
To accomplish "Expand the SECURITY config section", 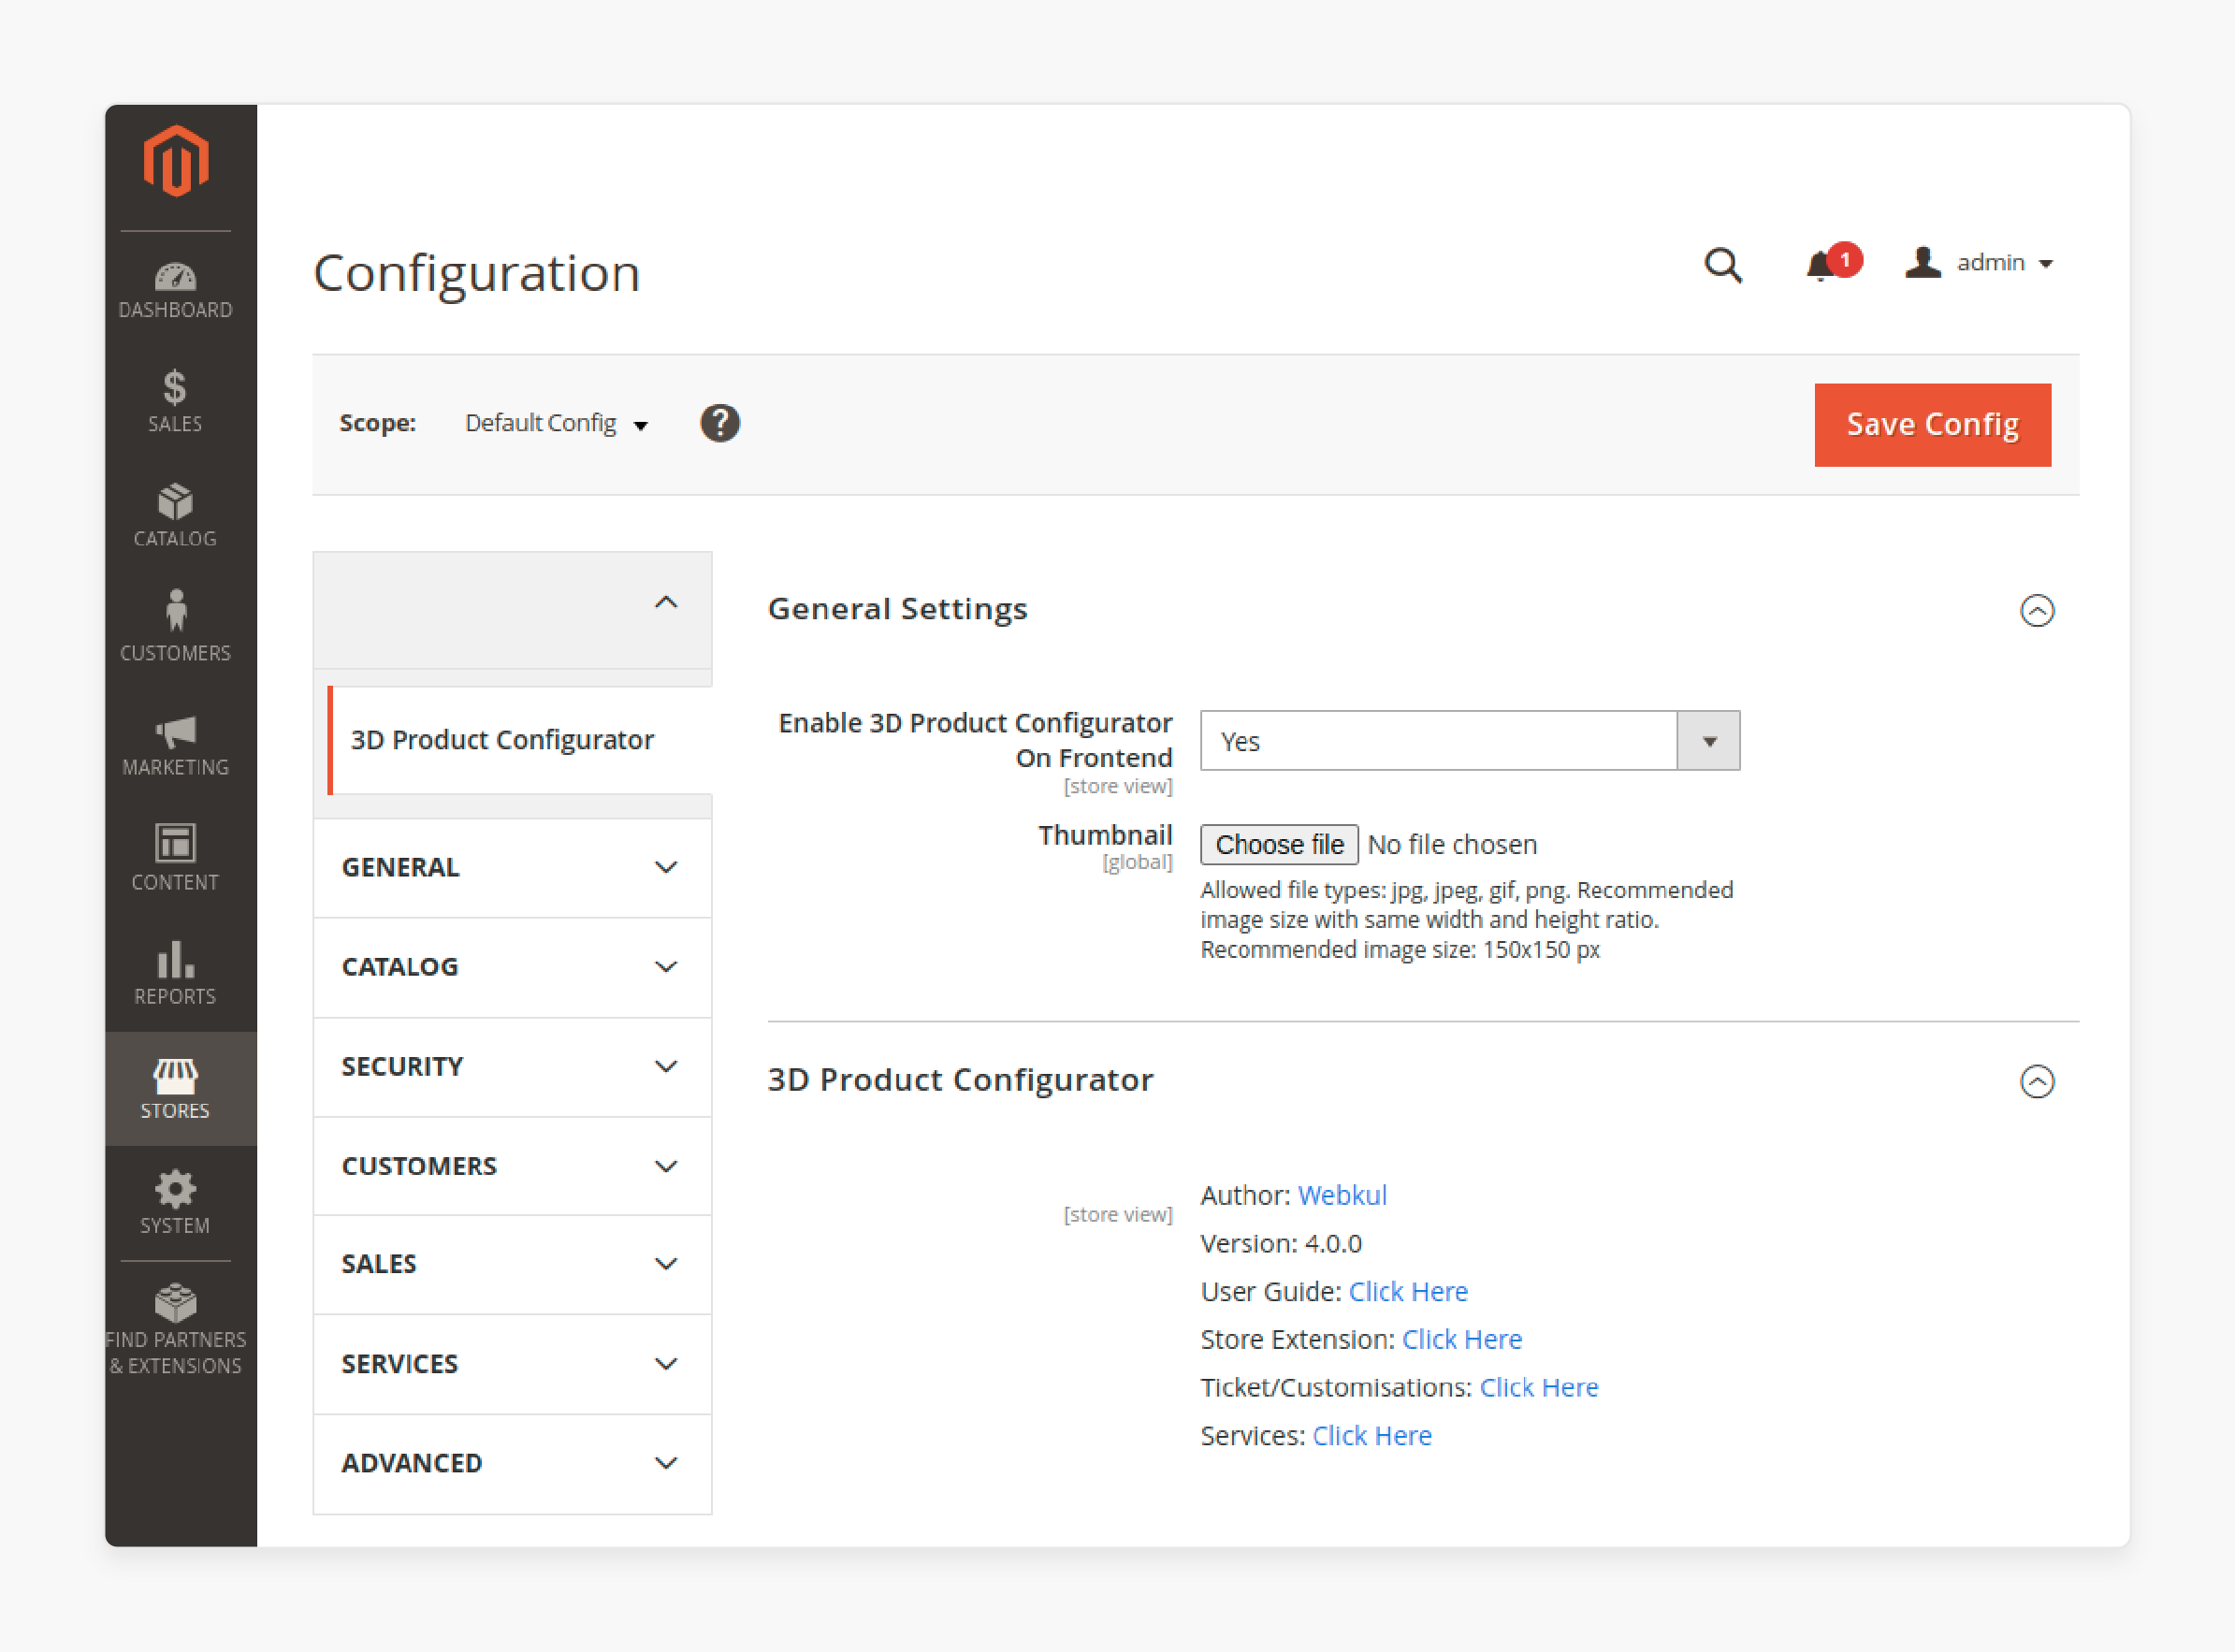I will (x=512, y=1066).
